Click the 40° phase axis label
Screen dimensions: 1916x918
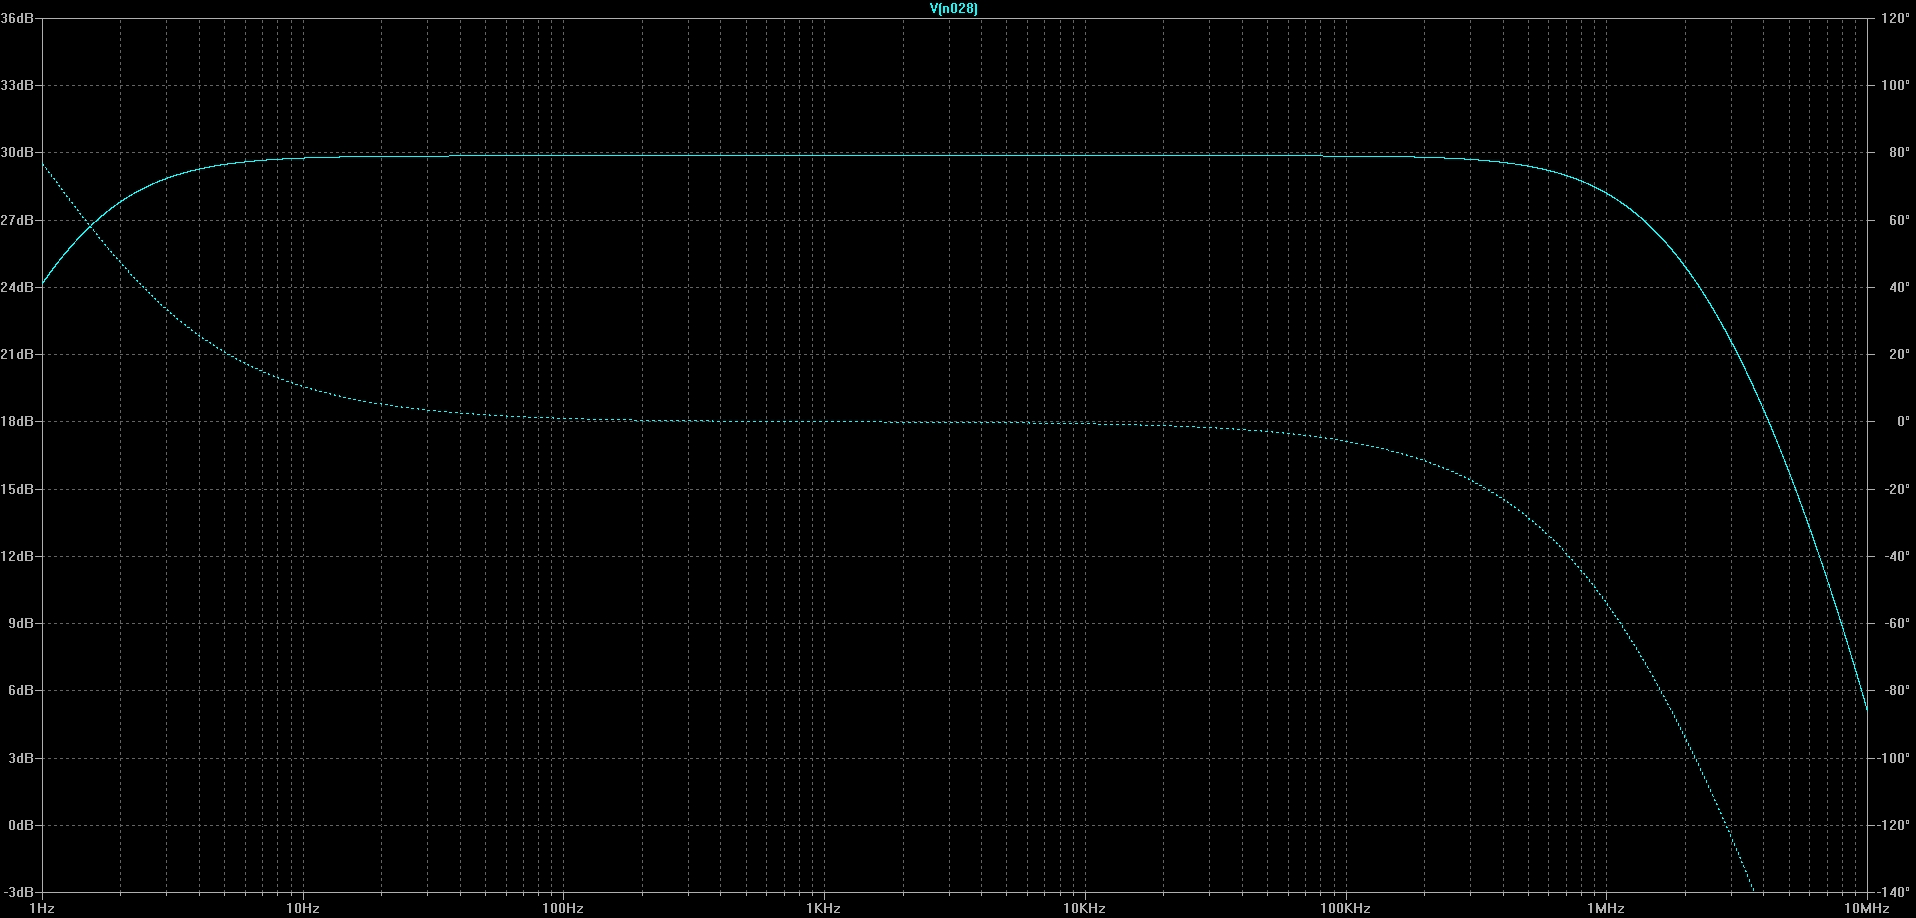pos(1899,287)
